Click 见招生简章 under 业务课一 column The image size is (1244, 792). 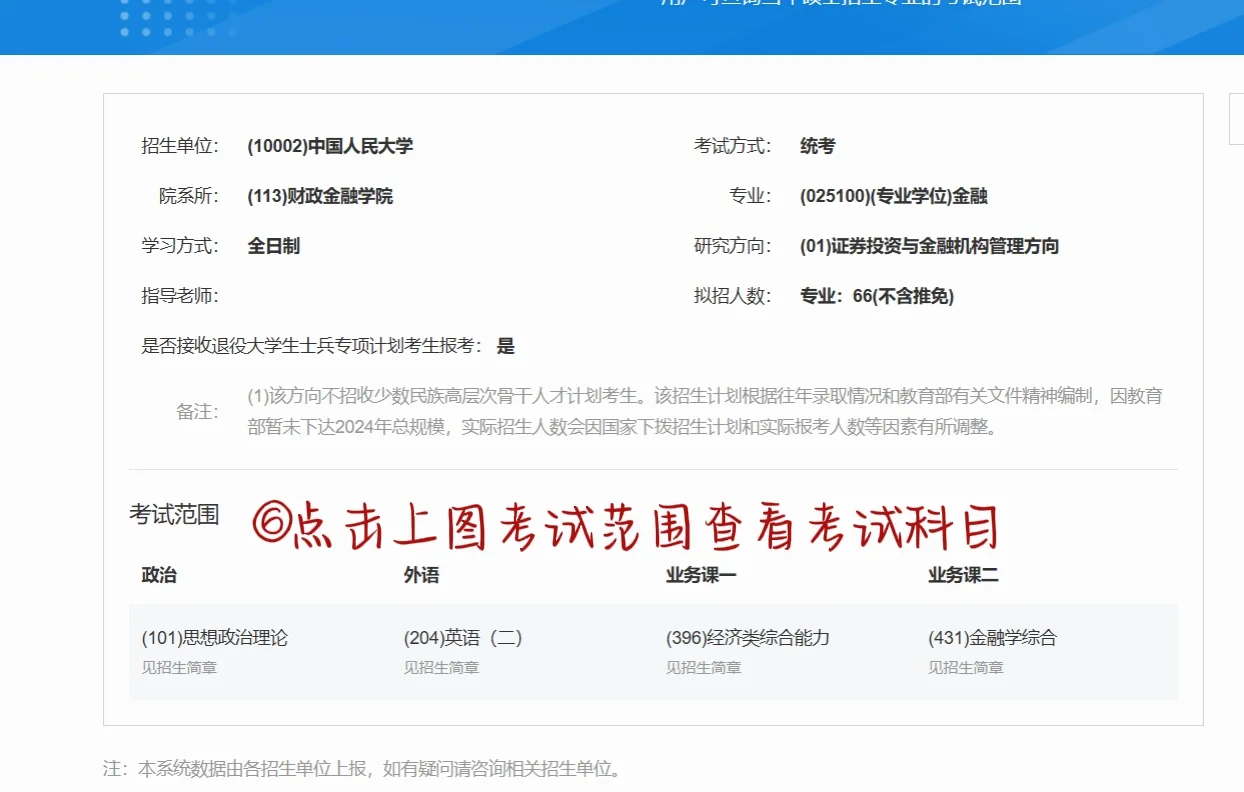point(702,667)
